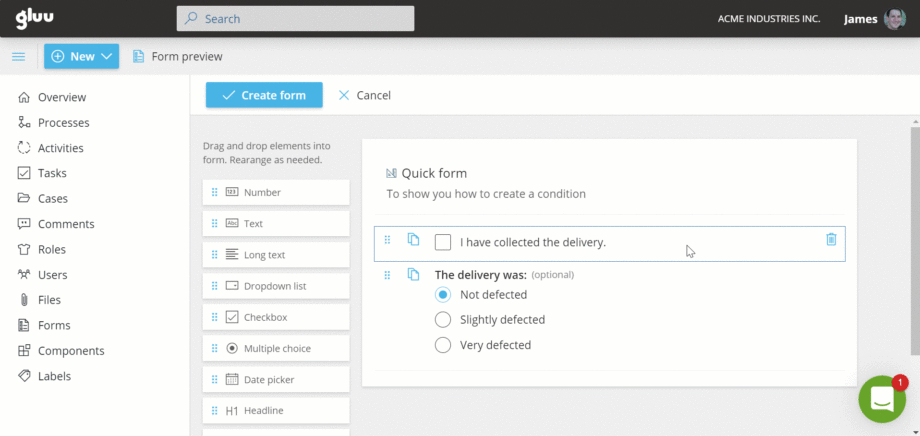The image size is (920, 436).
Task: Click the copy icon beside 'The delivery was'
Action: pos(413,274)
